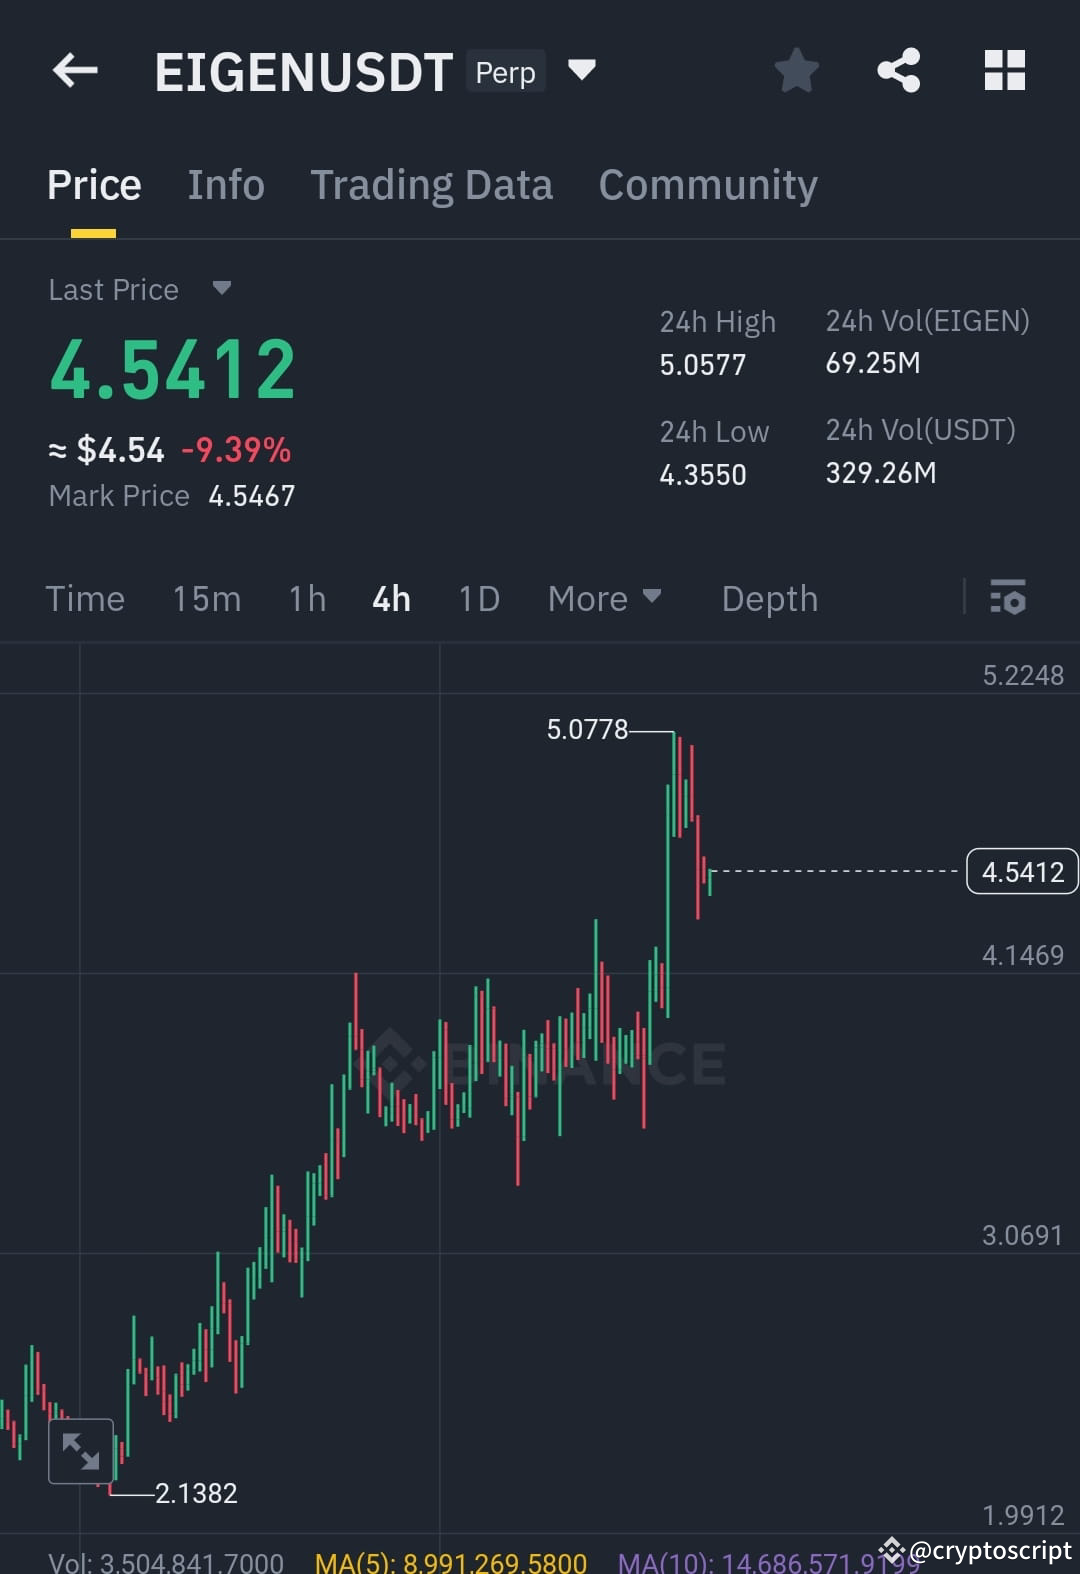
Task: Share the EIGENUSDT chart
Action: (x=899, y=70)
